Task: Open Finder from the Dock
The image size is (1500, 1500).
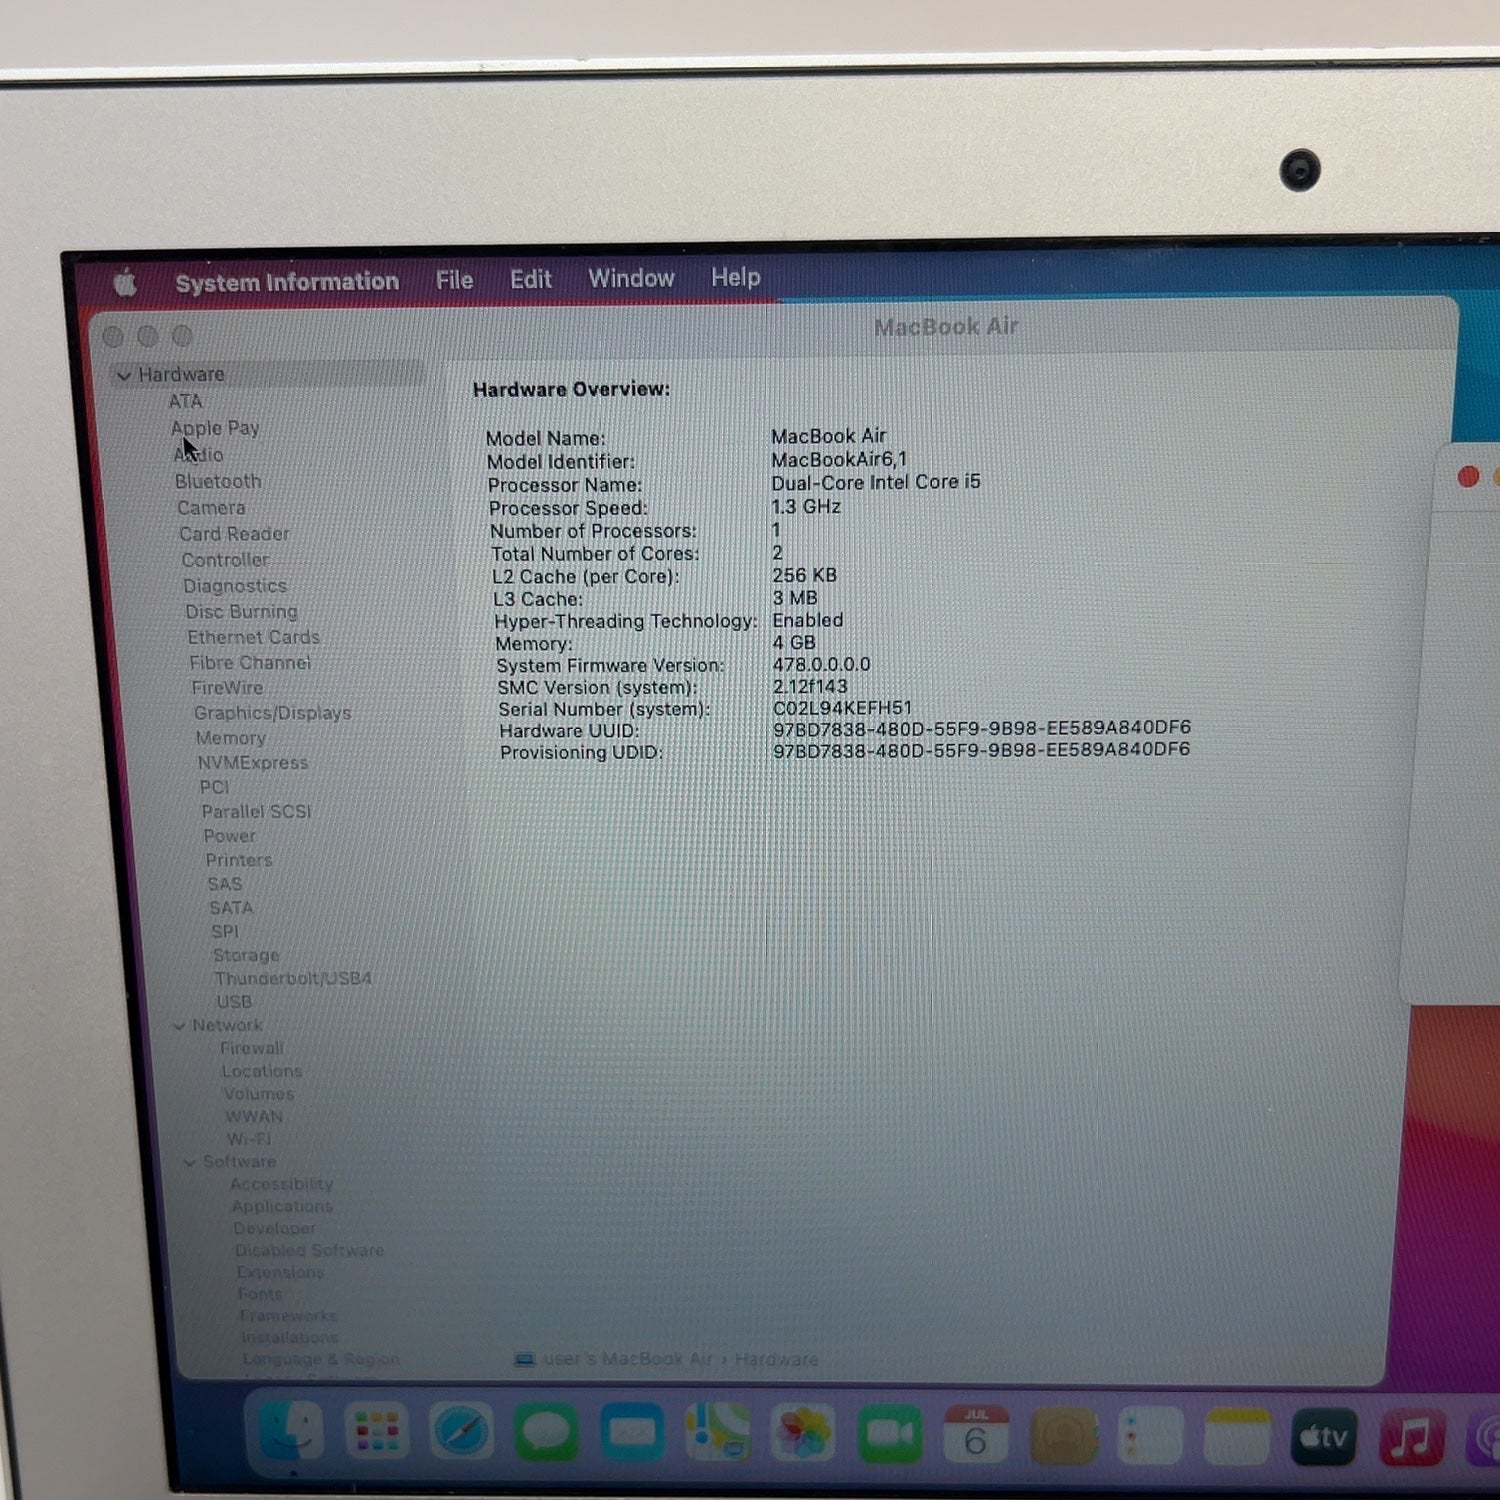Action: point(291,1431)
